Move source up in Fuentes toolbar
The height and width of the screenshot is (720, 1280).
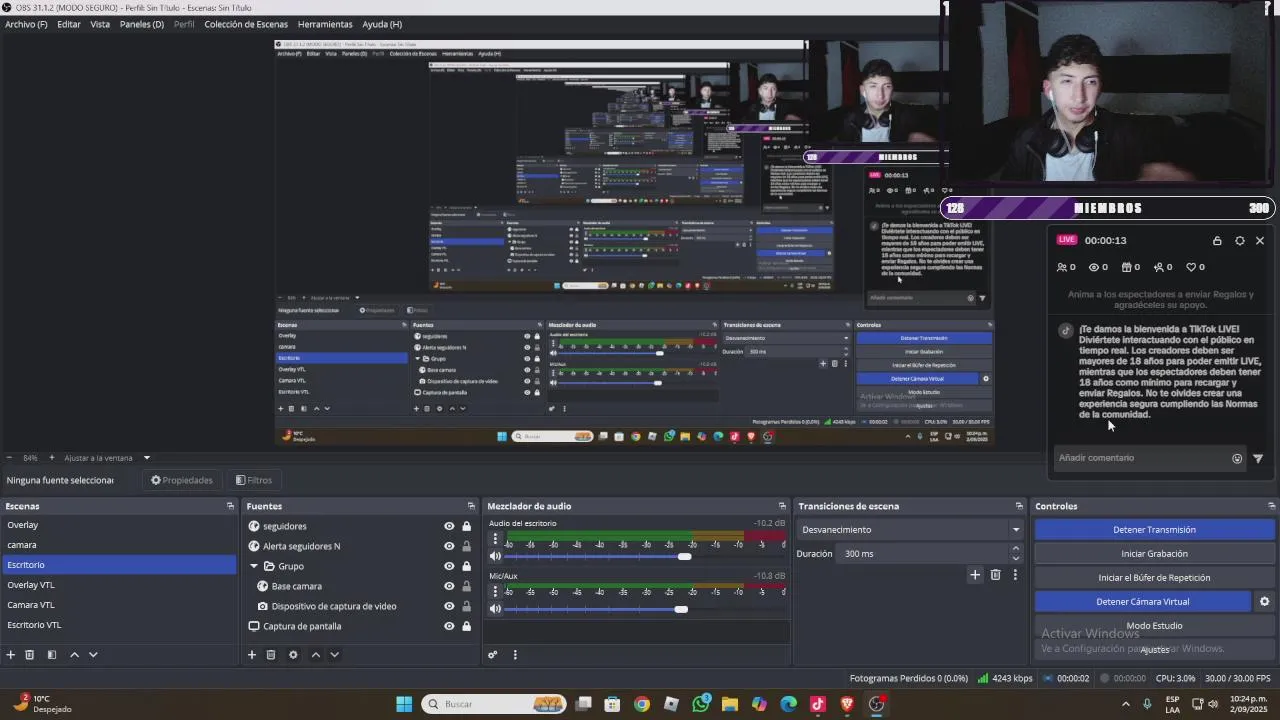(x=315, y=655)
